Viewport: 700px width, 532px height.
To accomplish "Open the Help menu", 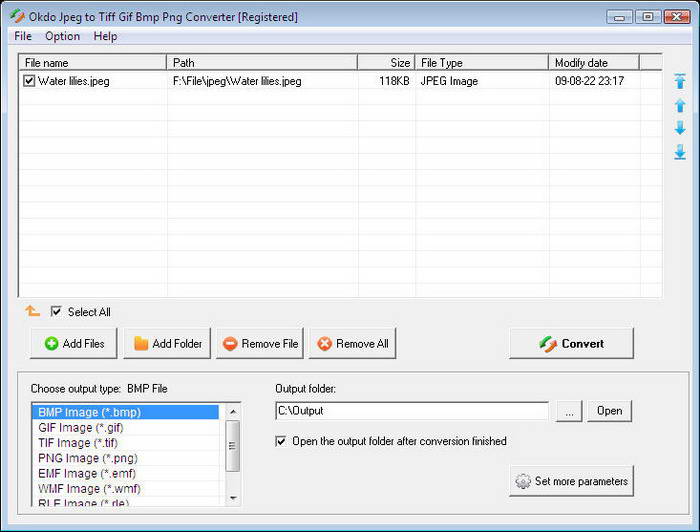I will click(x=105, y=36).
